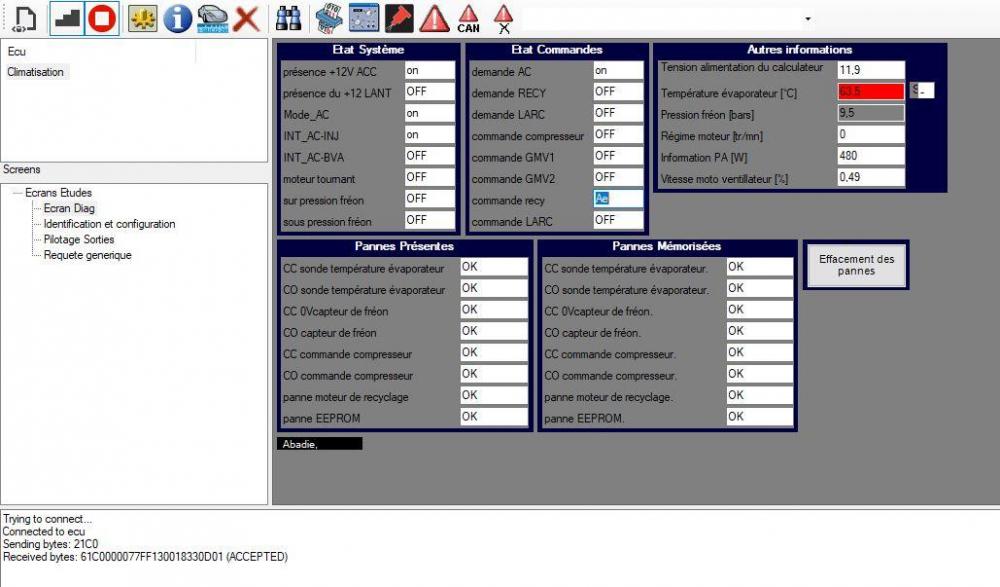
Task: Click the blue control panel icon
Action: [x=364, y=19]
